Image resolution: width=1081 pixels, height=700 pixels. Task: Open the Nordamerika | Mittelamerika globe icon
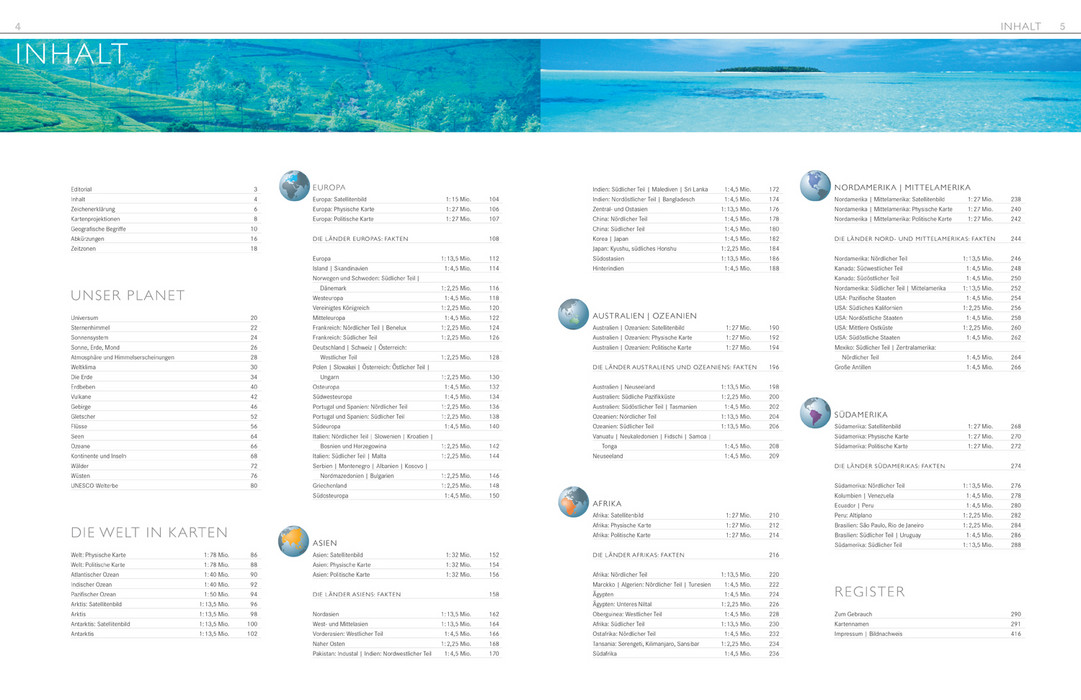click(816, 186)
